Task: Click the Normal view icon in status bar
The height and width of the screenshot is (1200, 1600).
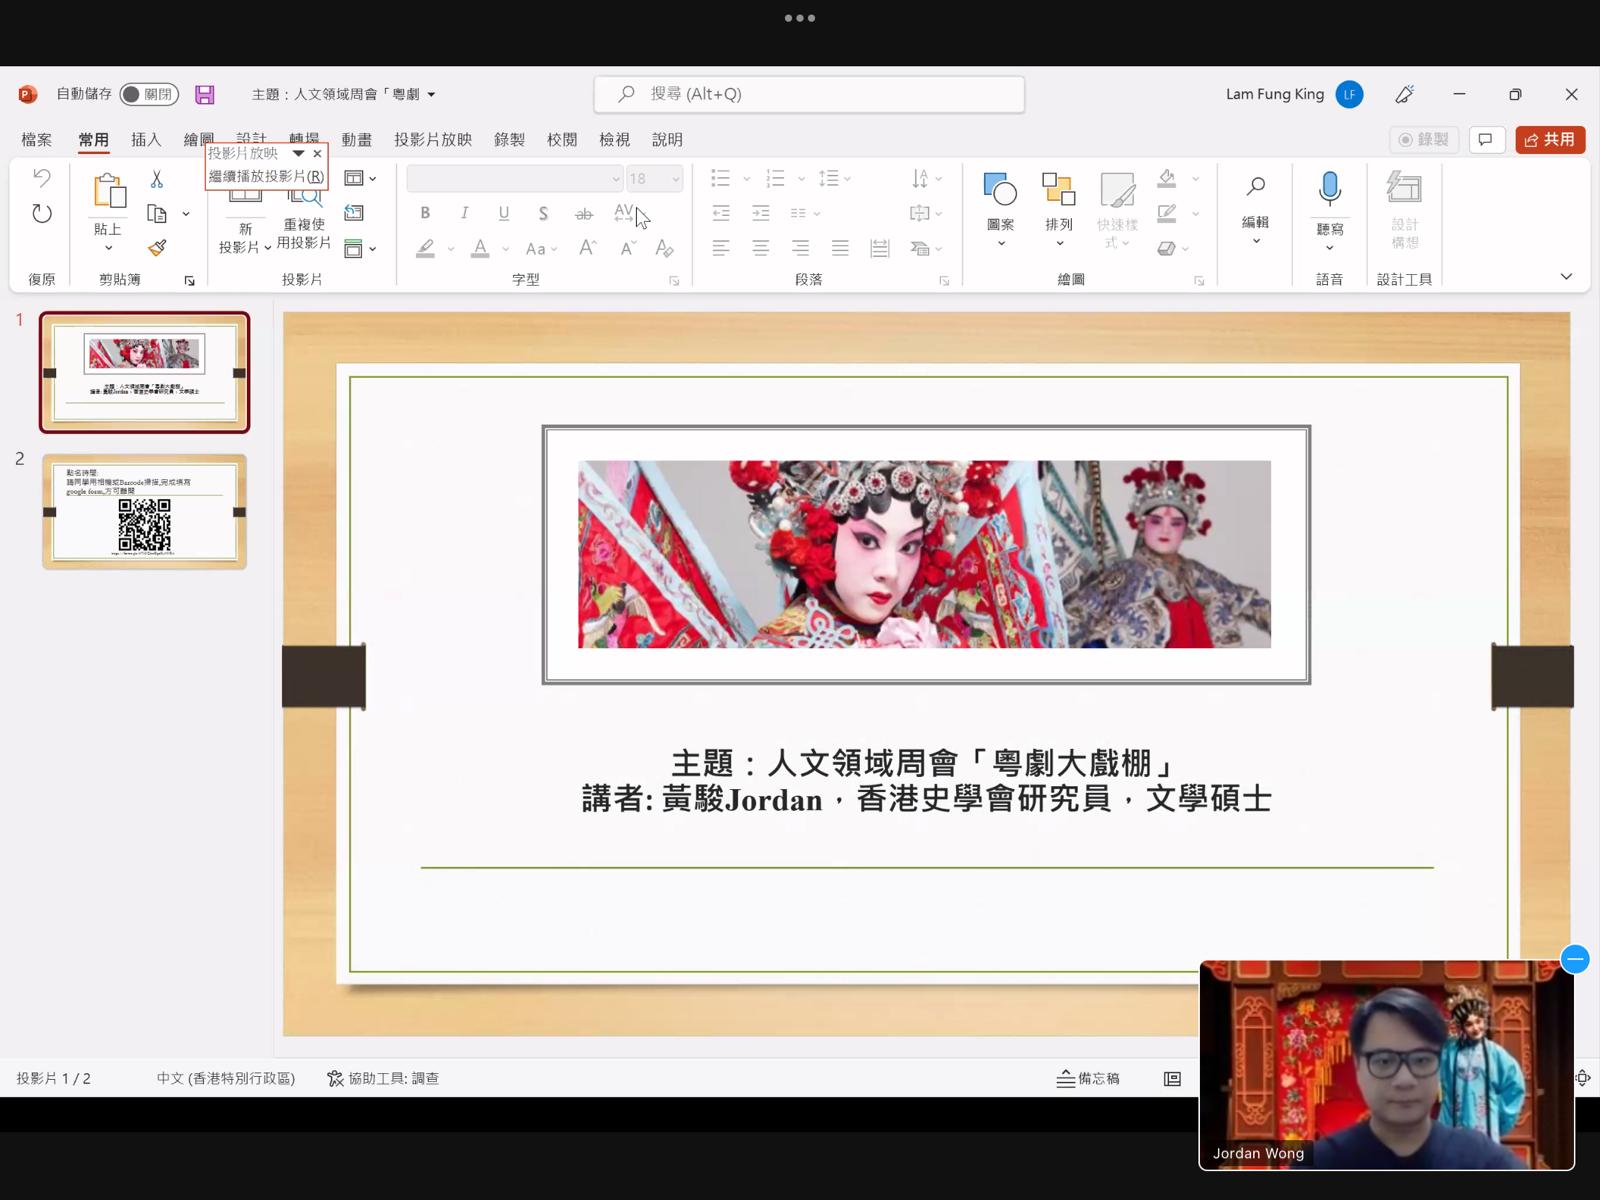Action: coord(1172,1078)
